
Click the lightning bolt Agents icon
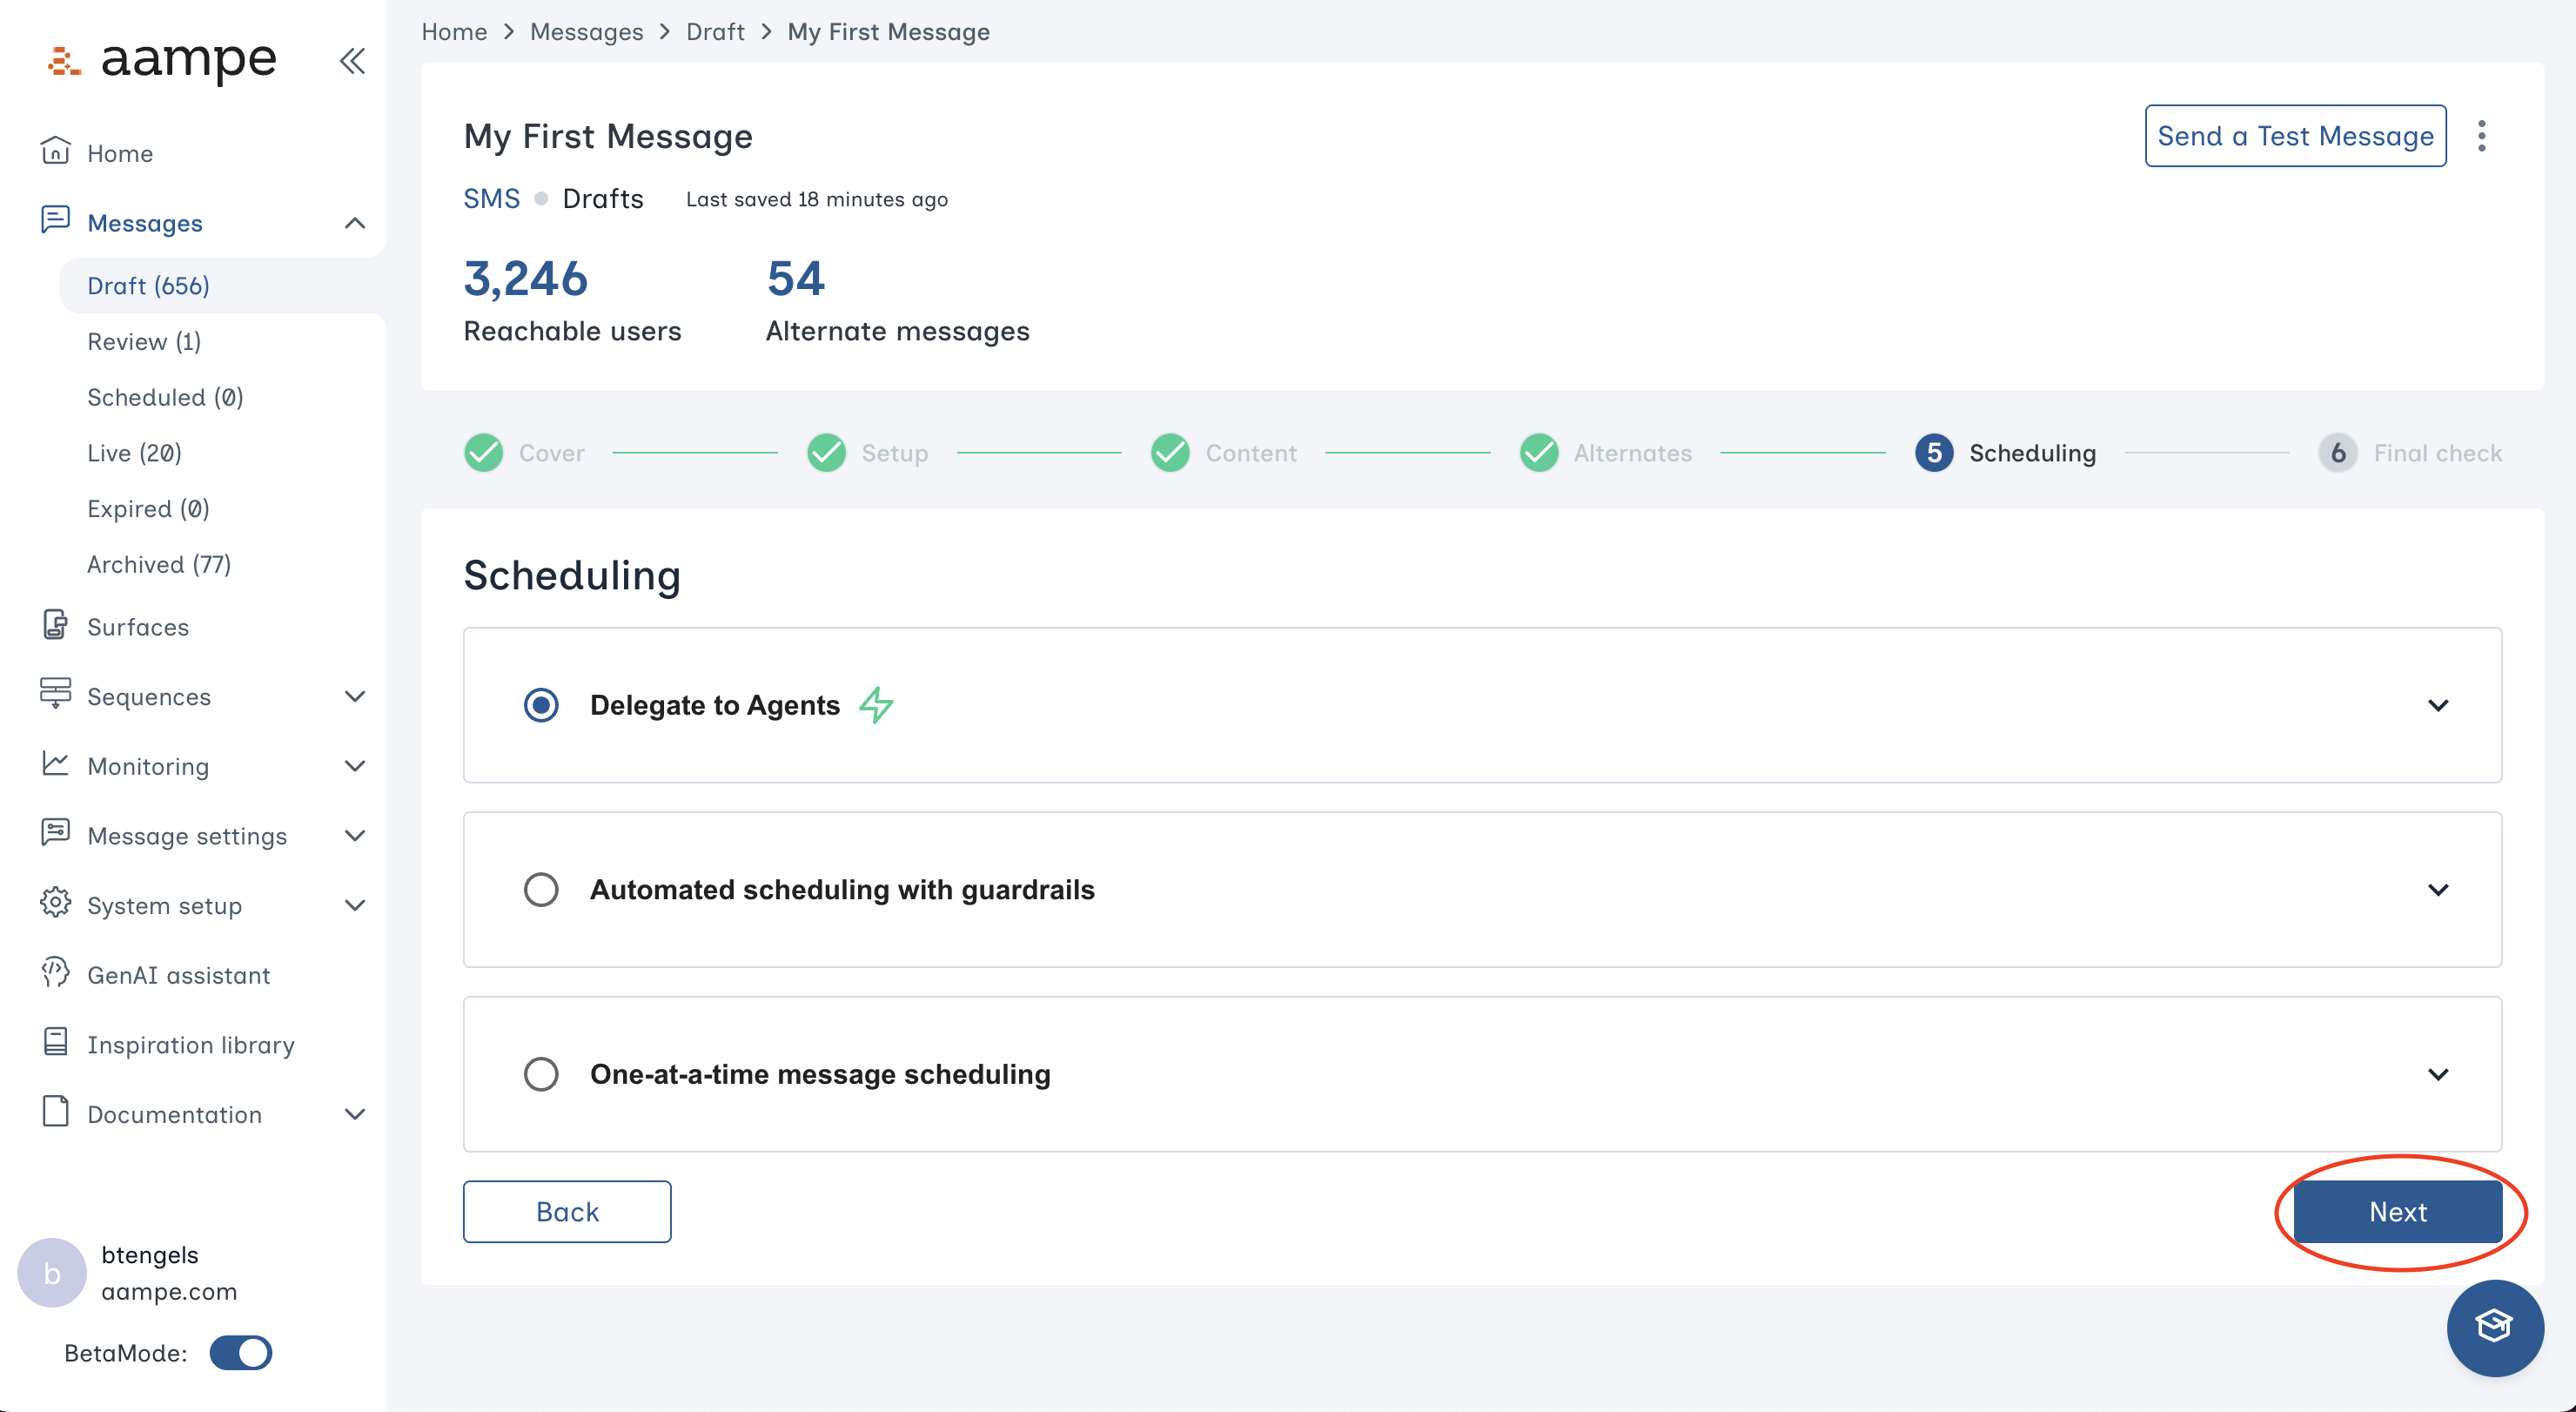[x=876, y=705]
